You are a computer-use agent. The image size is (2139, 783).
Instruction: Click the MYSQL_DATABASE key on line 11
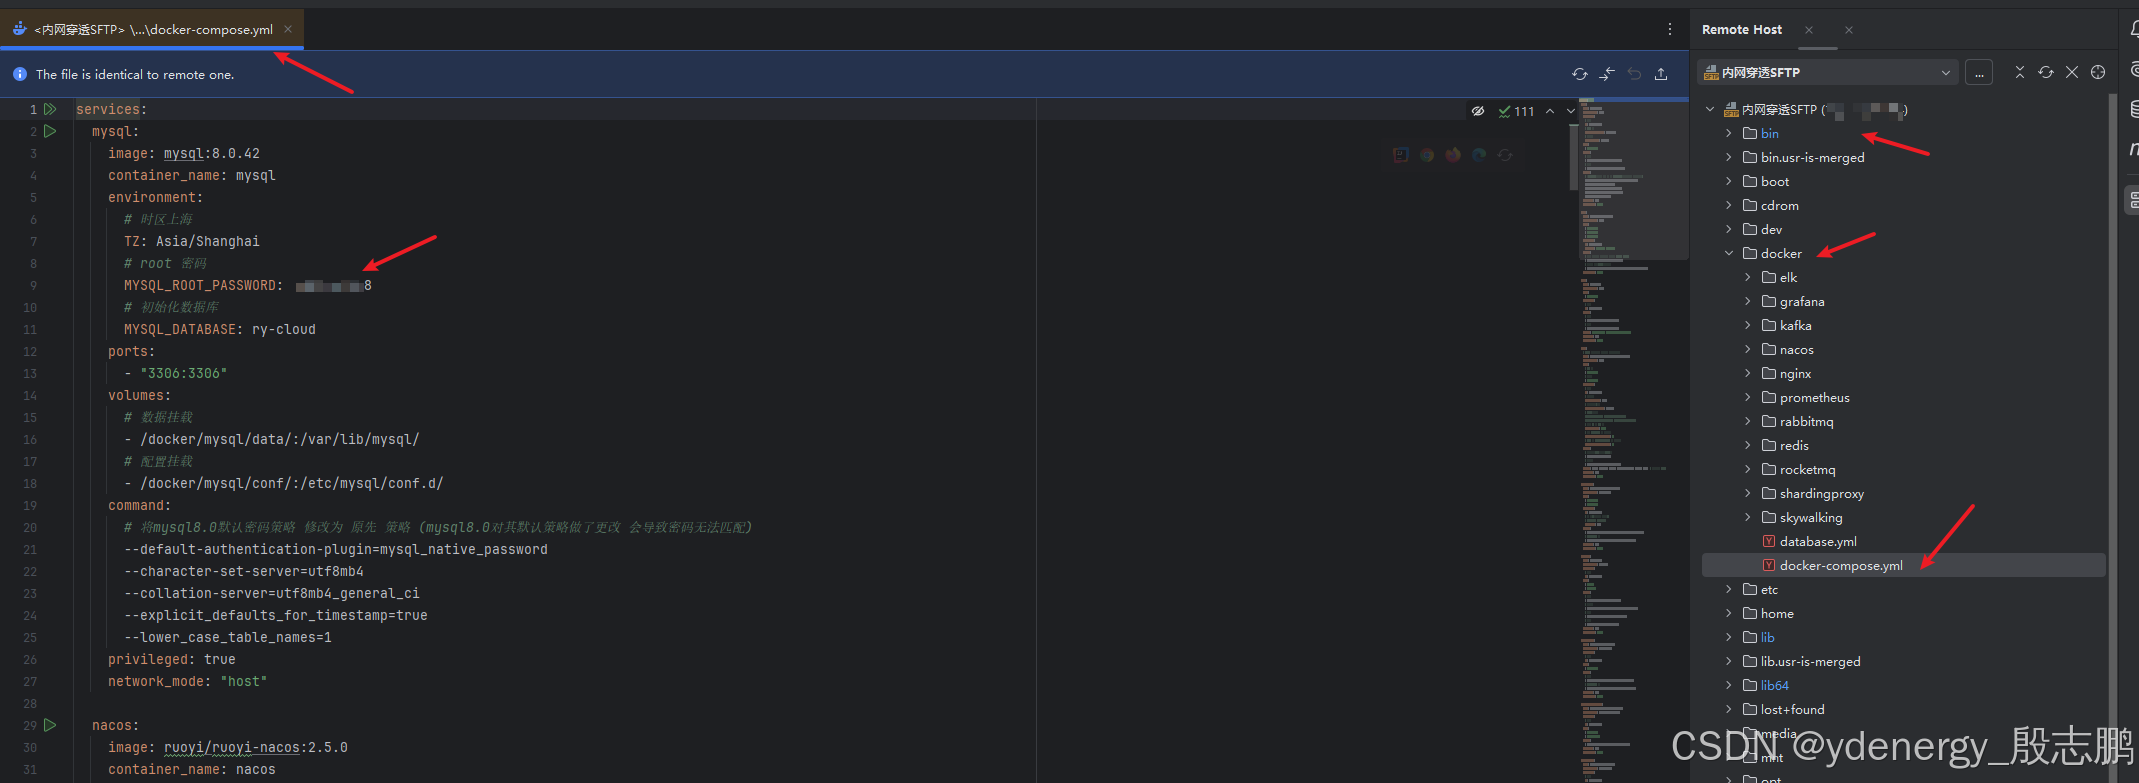click(x=180, y=329)
